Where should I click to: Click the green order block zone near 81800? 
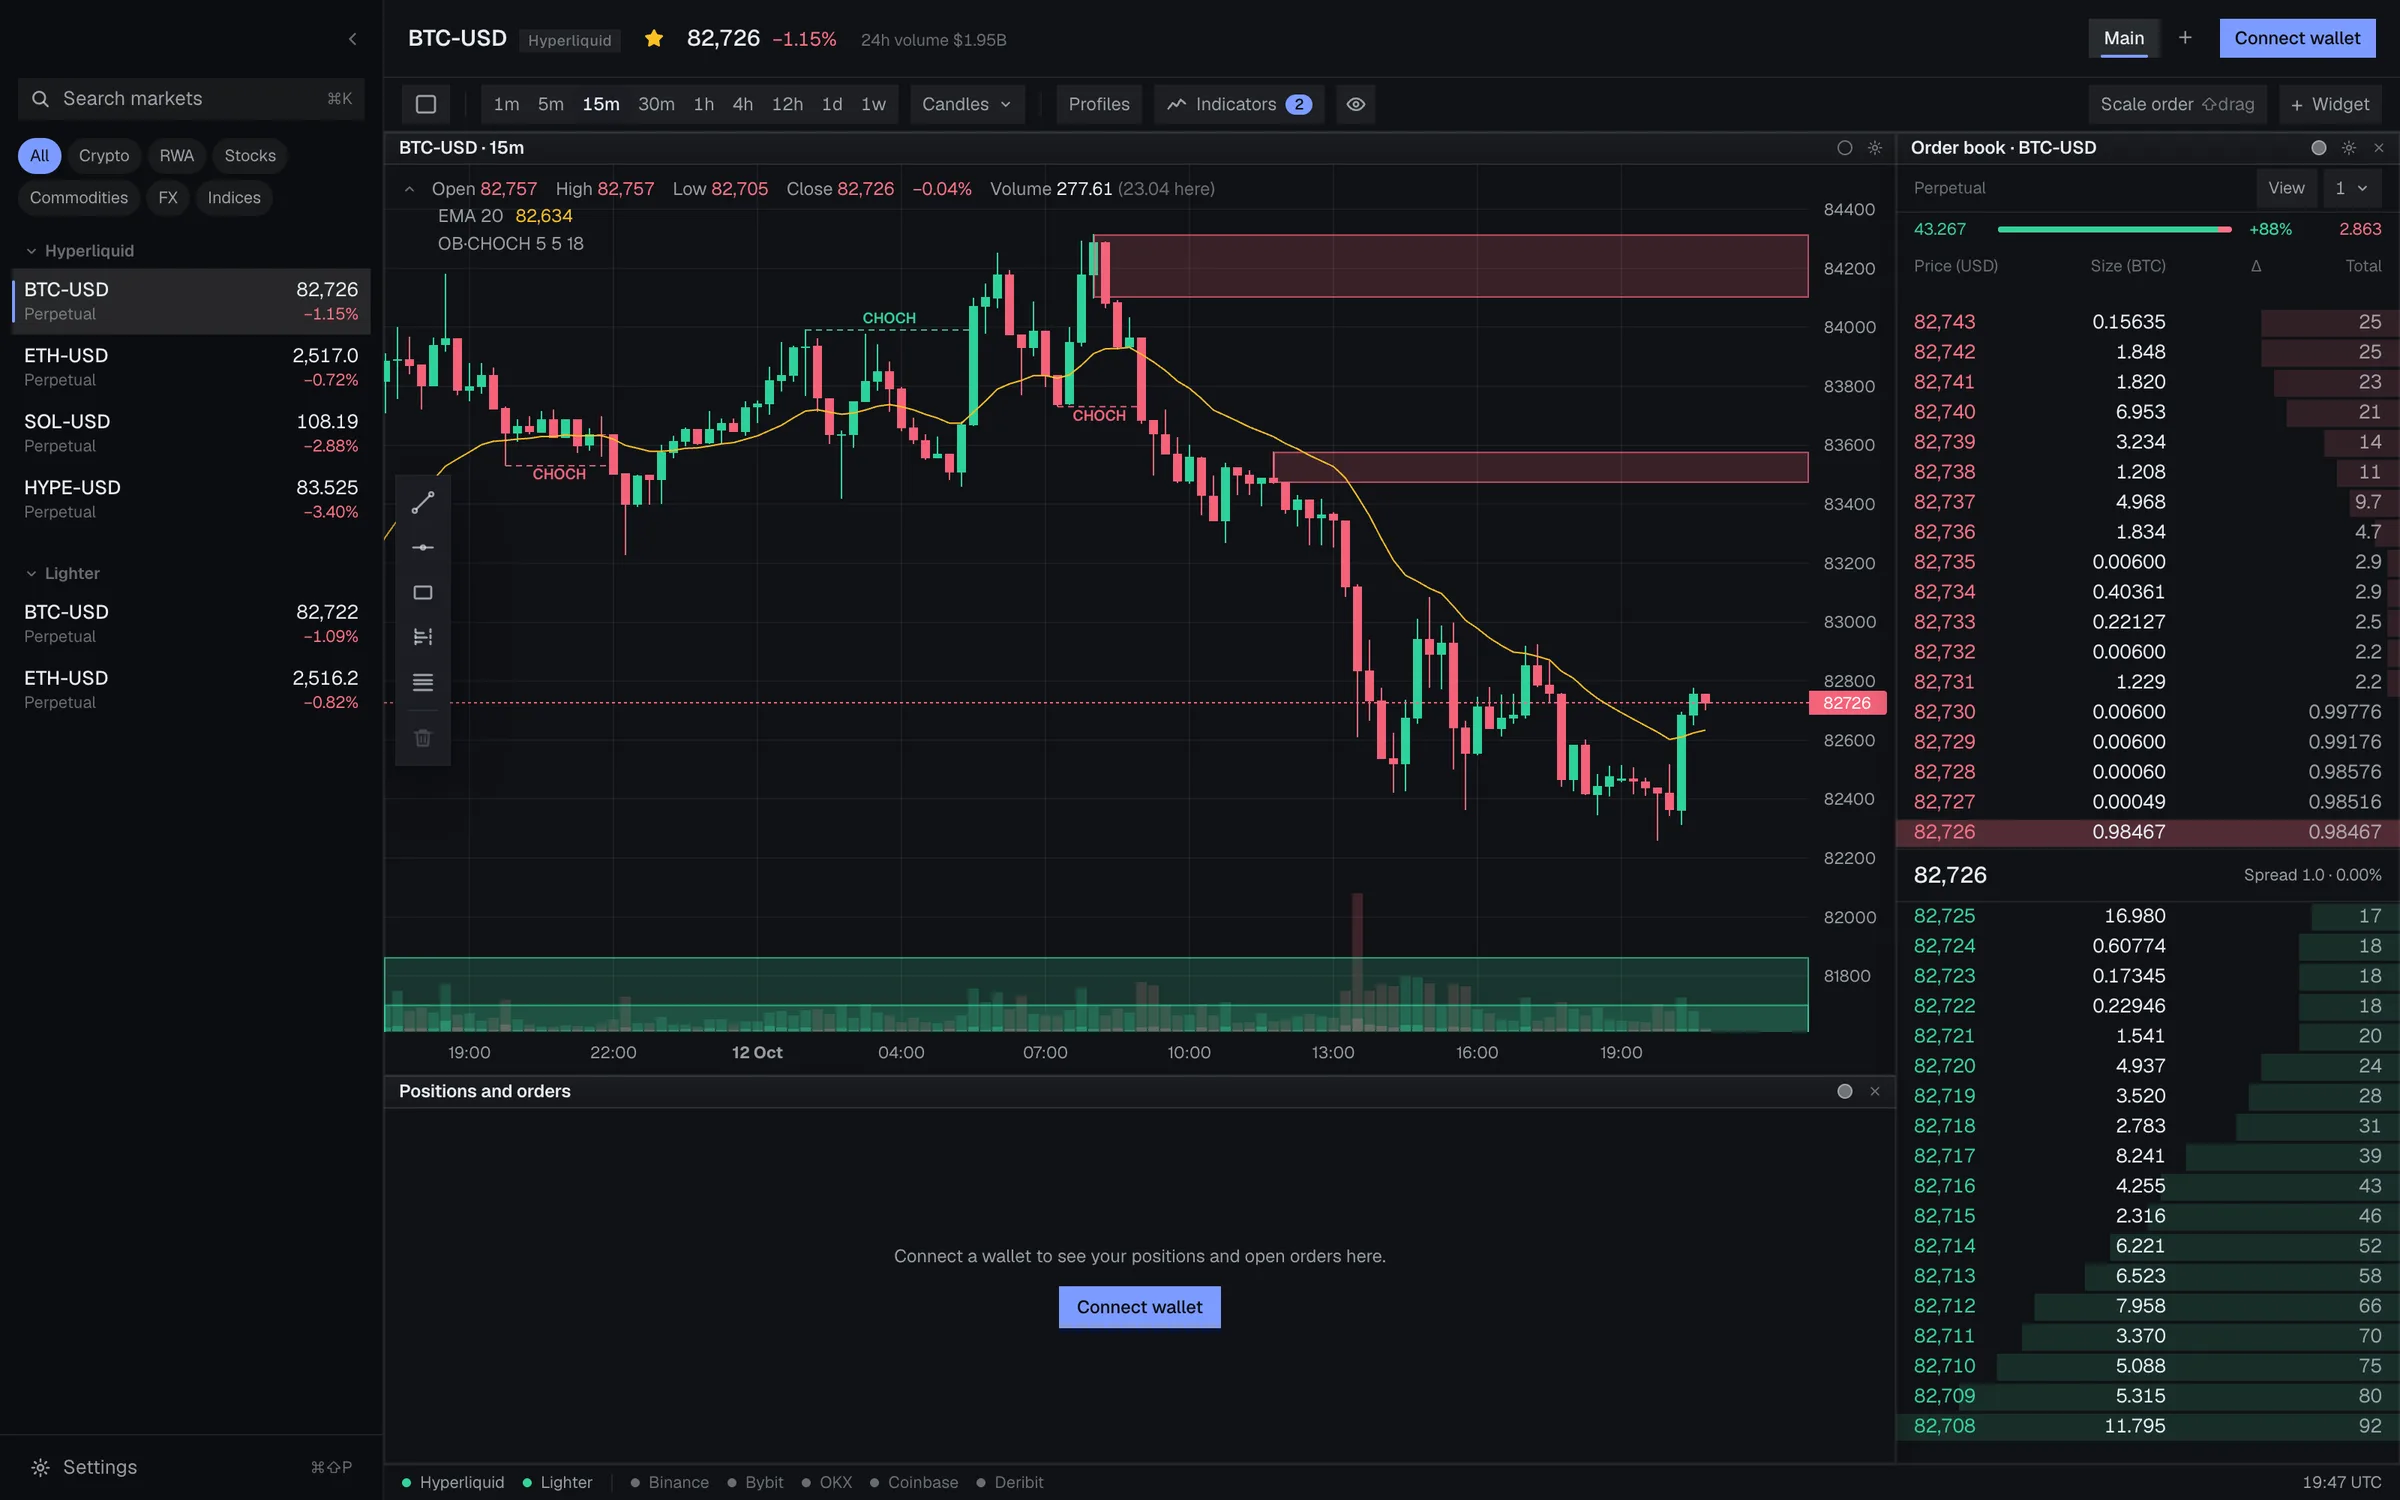(1096, 994)
